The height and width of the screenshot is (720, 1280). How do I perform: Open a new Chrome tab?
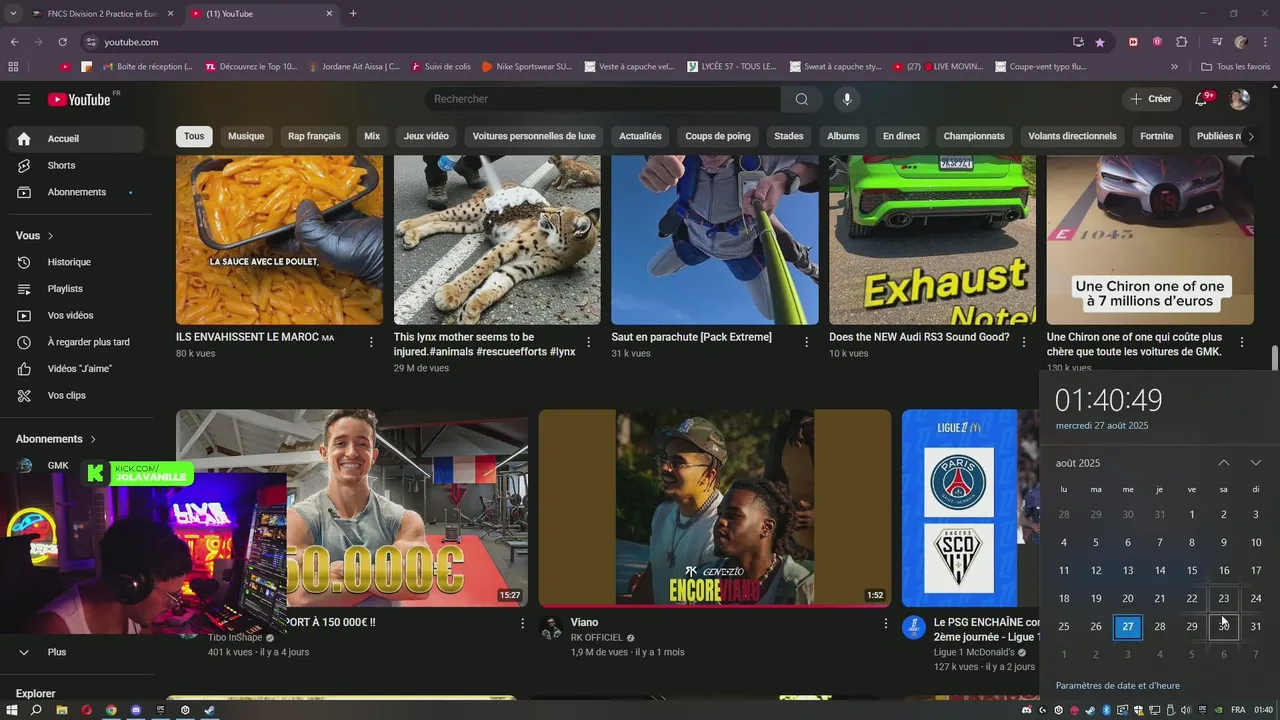tap(353, 13)
